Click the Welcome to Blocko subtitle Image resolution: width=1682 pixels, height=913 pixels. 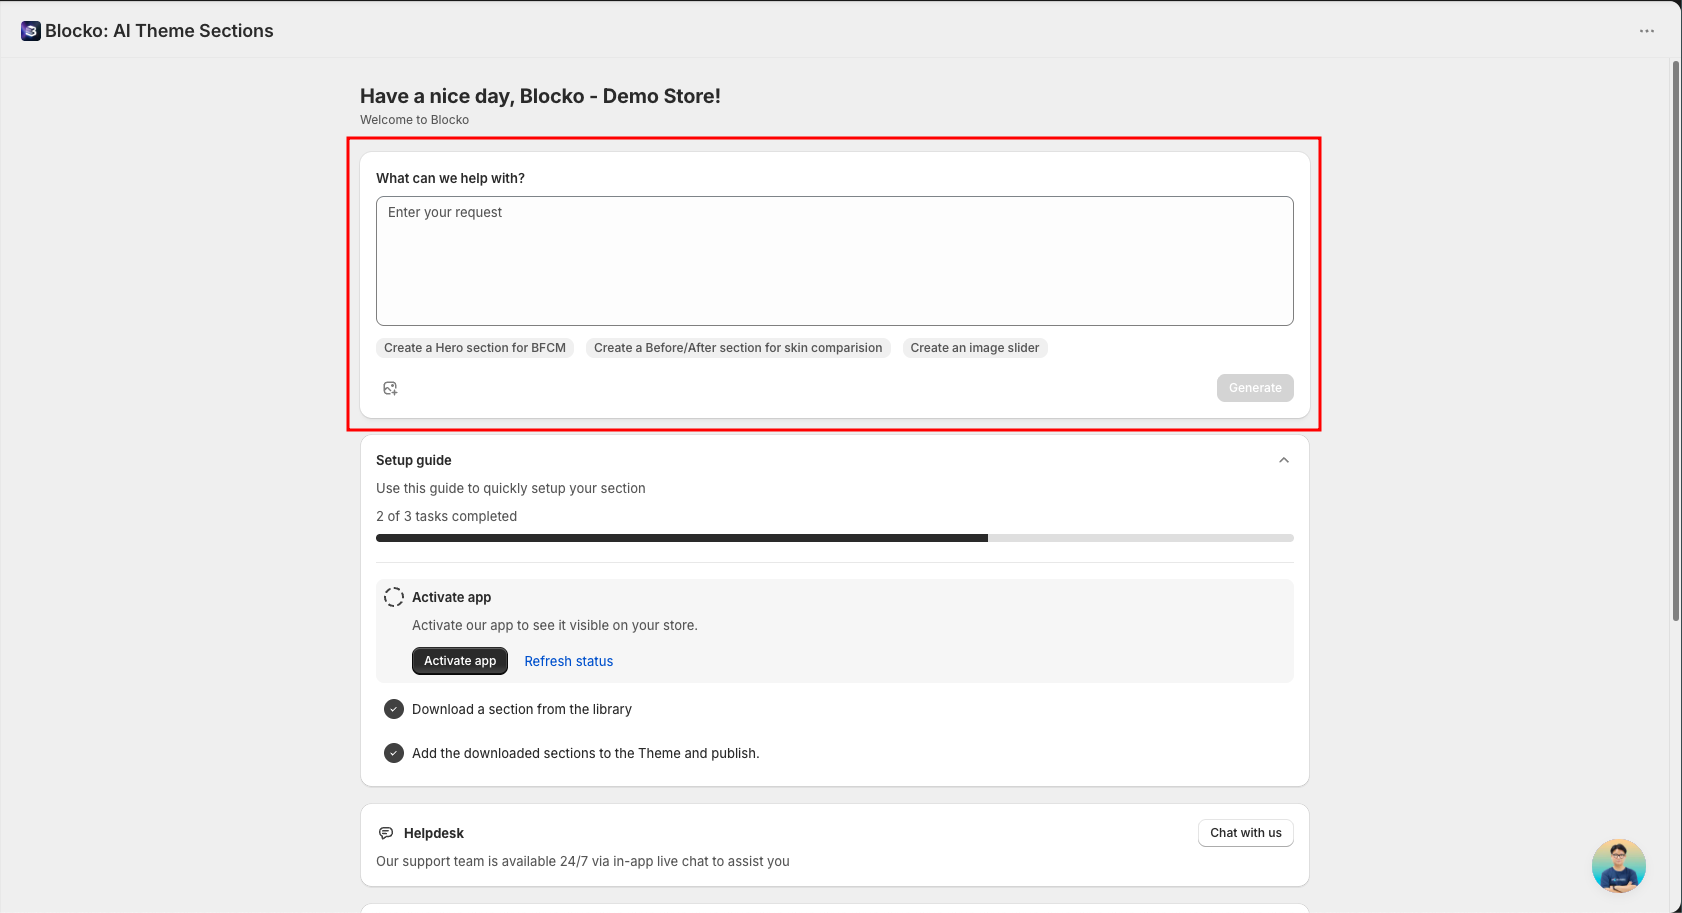coord(415,120)
